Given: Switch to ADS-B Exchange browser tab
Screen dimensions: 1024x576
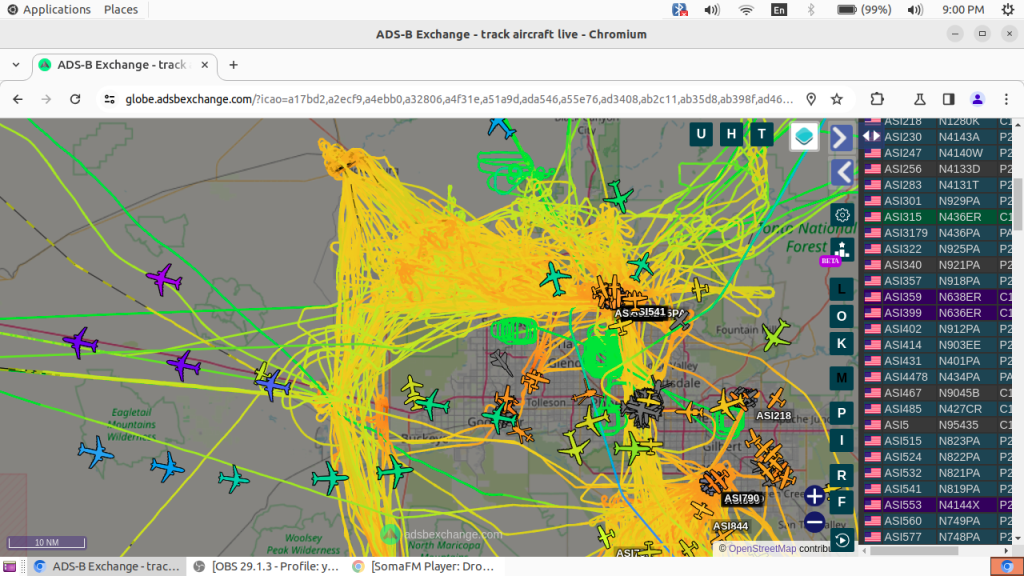Looking at the screenshot, I should click(x=124, y=65).
